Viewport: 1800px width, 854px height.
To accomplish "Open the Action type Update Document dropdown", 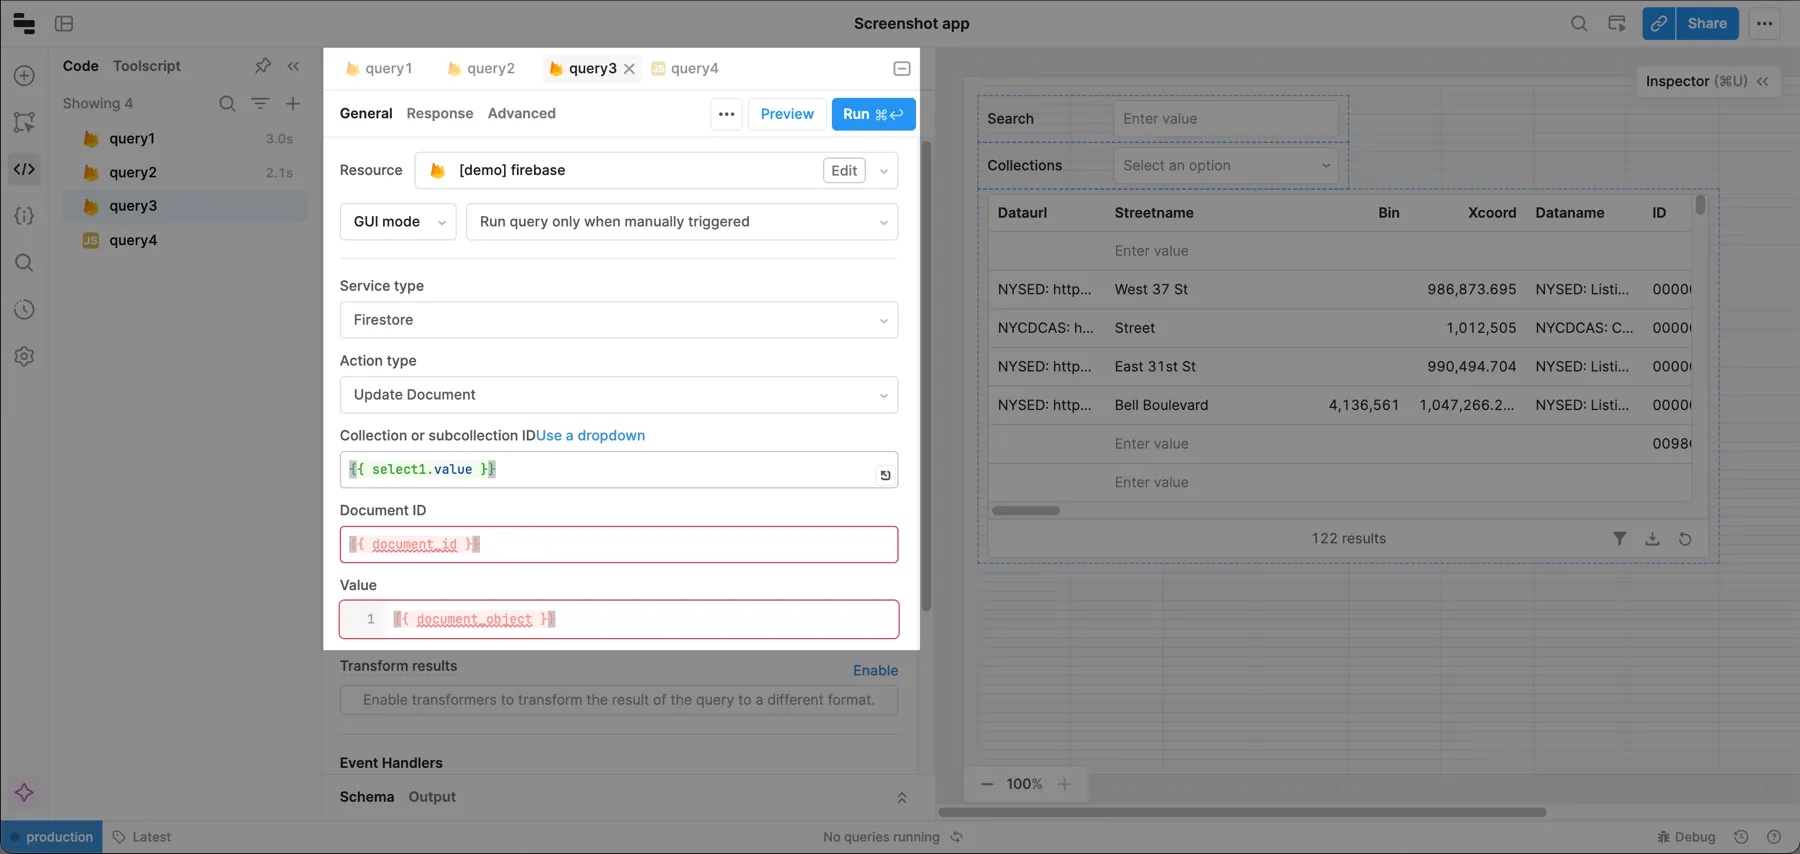I will (x=619, y=395).
